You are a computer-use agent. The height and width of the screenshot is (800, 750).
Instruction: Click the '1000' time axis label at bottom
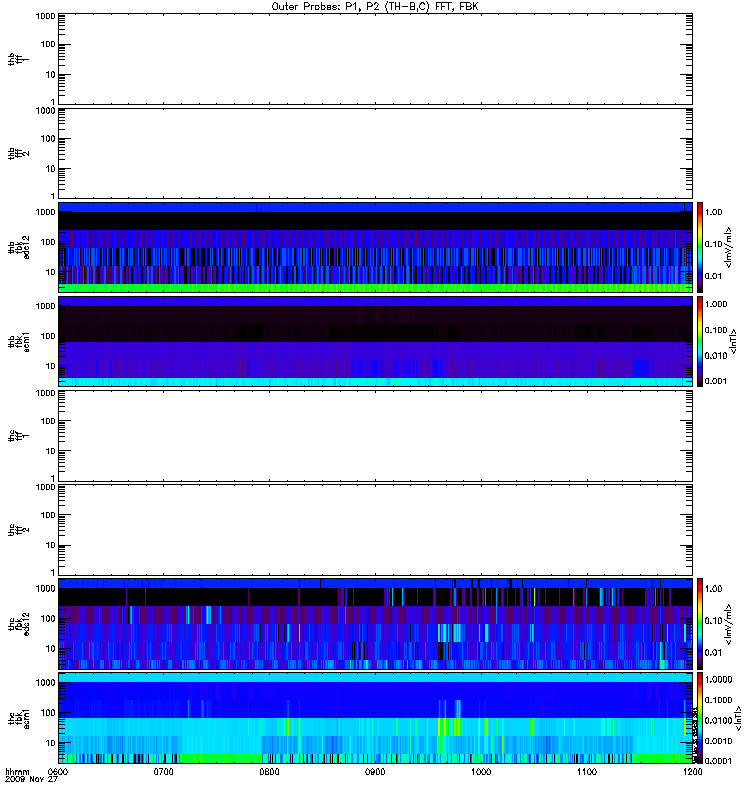pyautogui.click(x=481, y=772)
